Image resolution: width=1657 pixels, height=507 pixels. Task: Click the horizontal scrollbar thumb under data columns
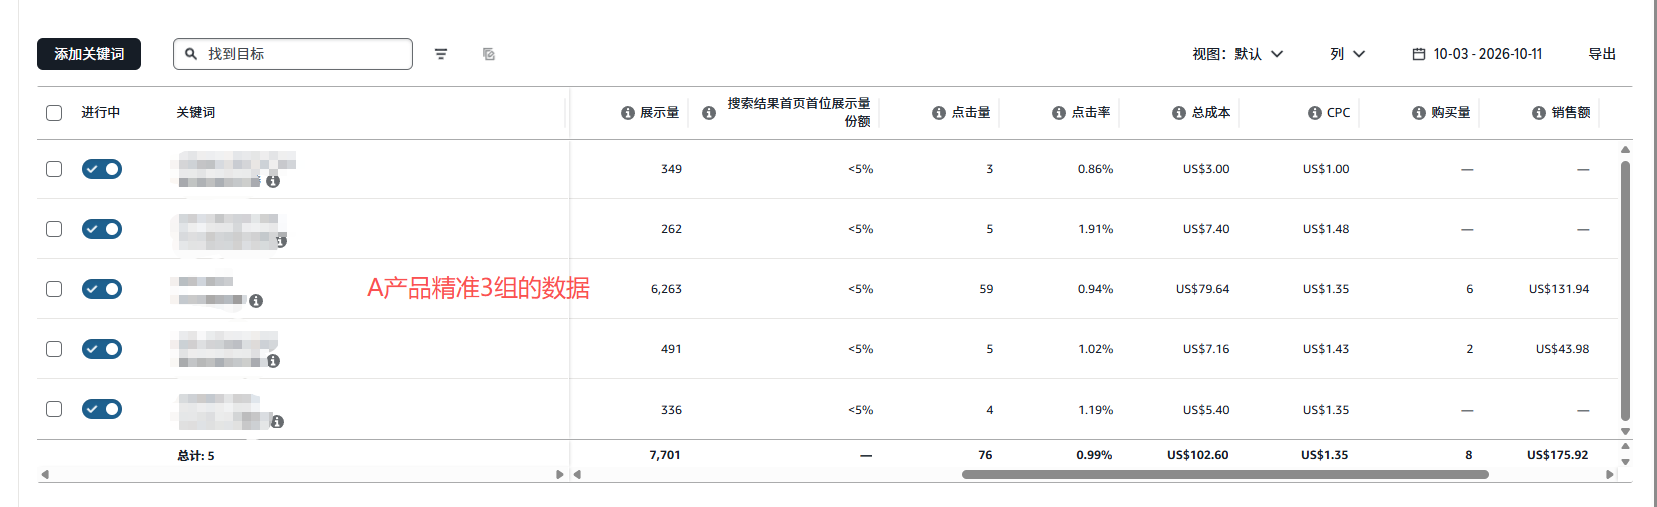pyautogui.click(x=1225, y=475)
